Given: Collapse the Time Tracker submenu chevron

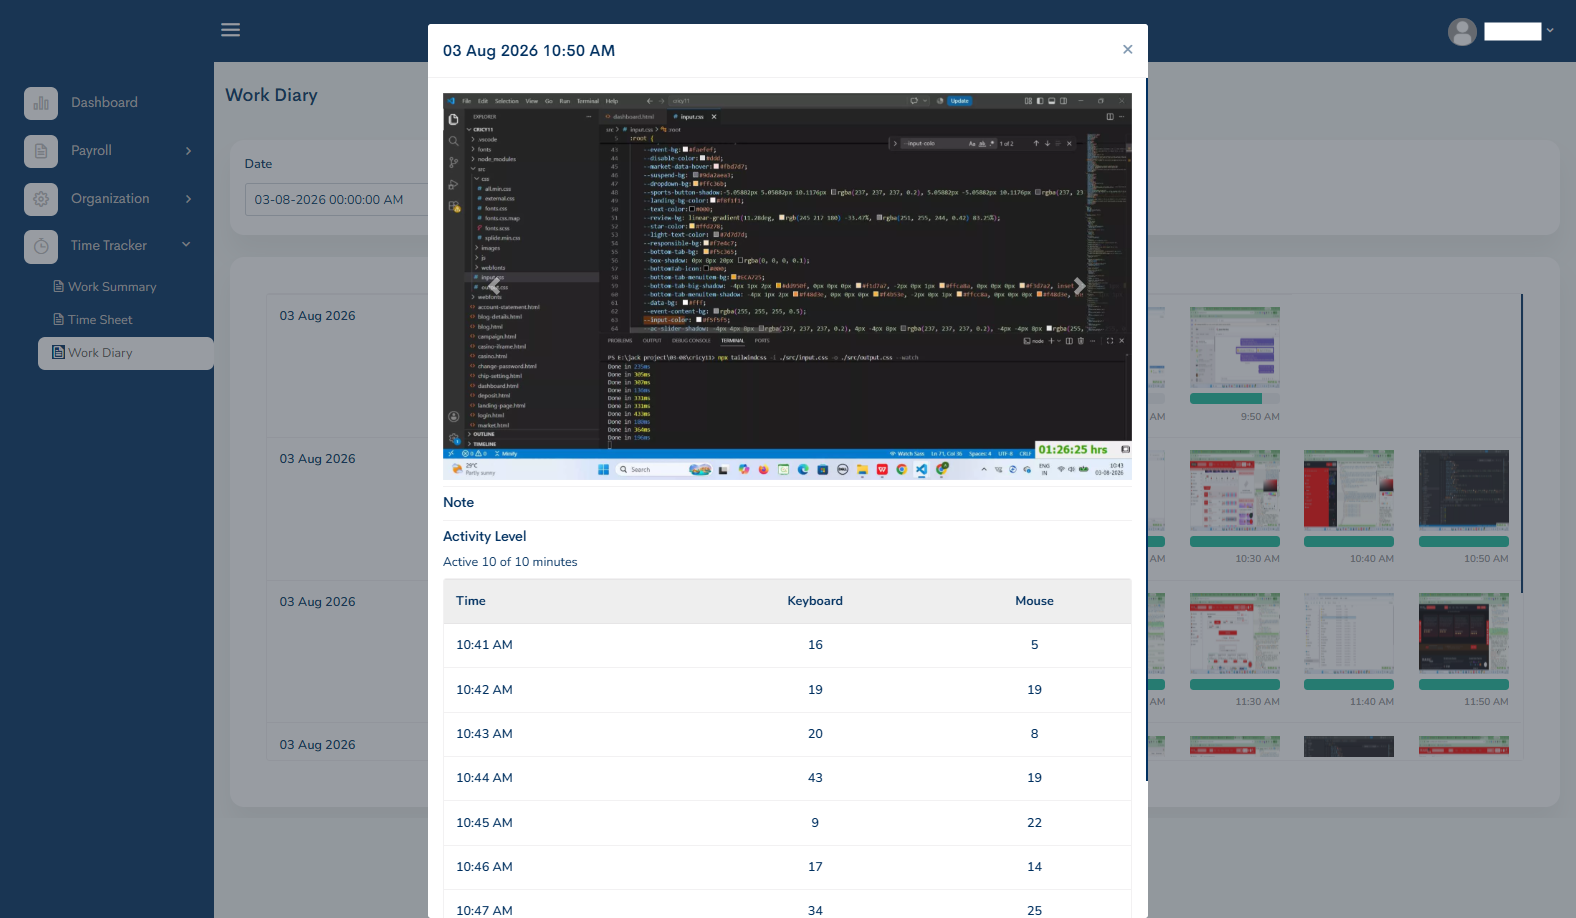Looking at the screenshot, I should (x=186, y=245).
